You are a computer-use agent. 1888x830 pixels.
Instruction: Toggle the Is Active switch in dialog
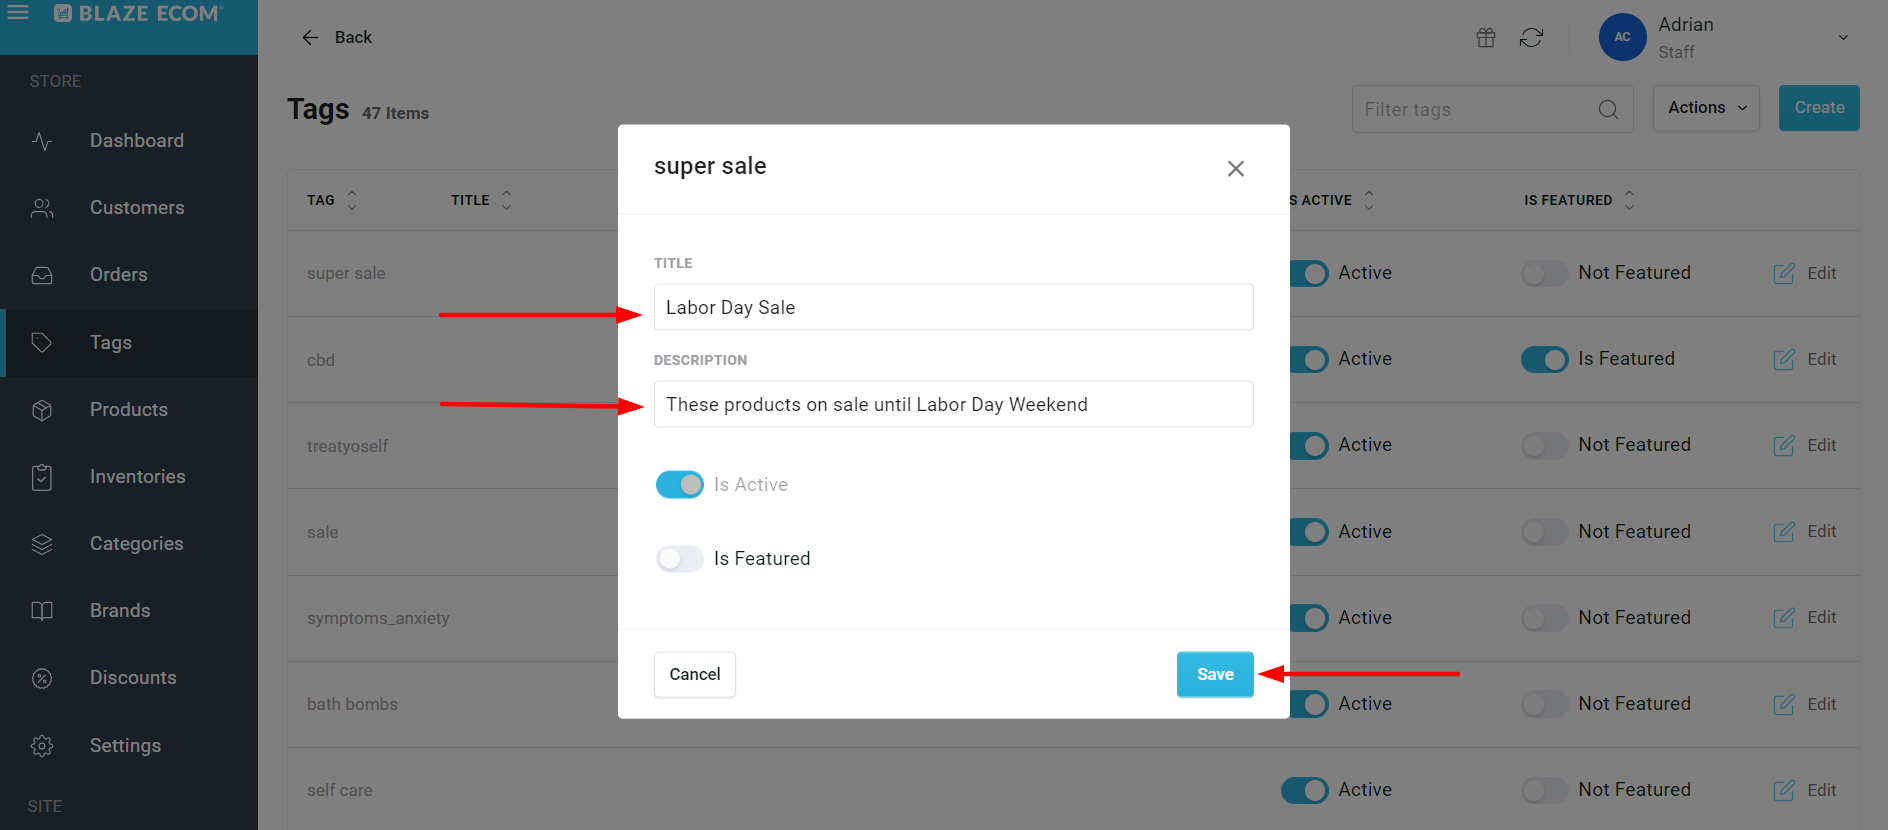coord(680,484)
